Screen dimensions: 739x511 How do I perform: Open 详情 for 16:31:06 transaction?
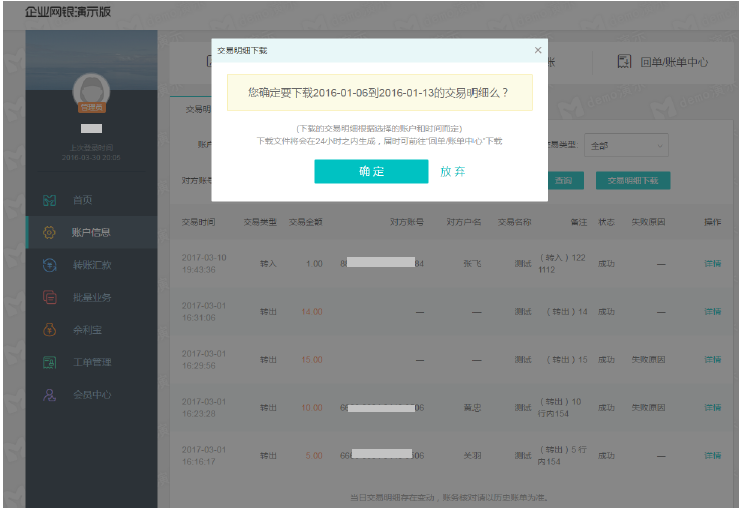click(712, 312)
